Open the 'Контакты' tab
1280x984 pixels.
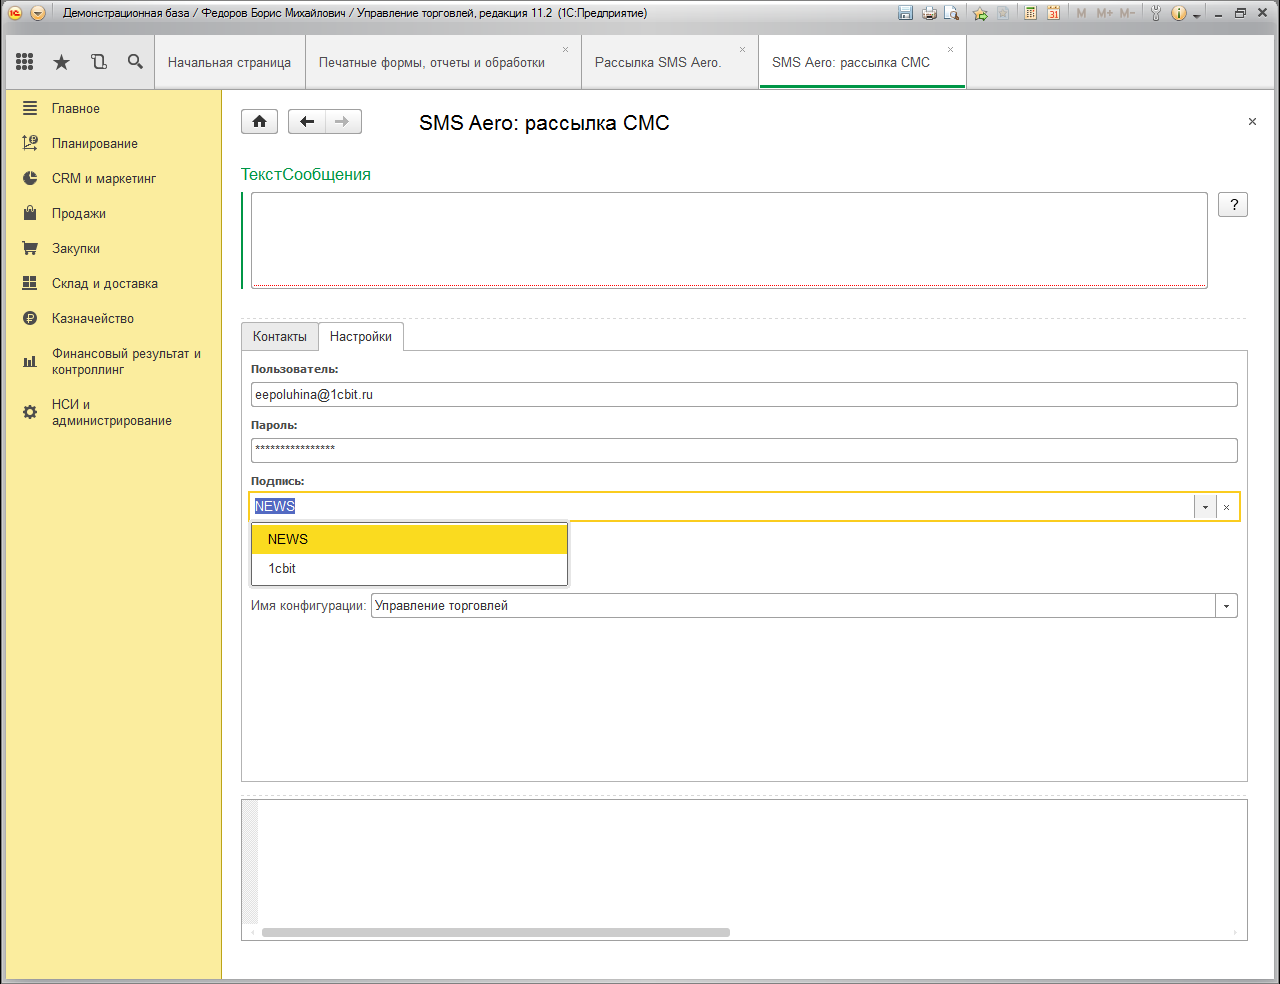(280, 337)
